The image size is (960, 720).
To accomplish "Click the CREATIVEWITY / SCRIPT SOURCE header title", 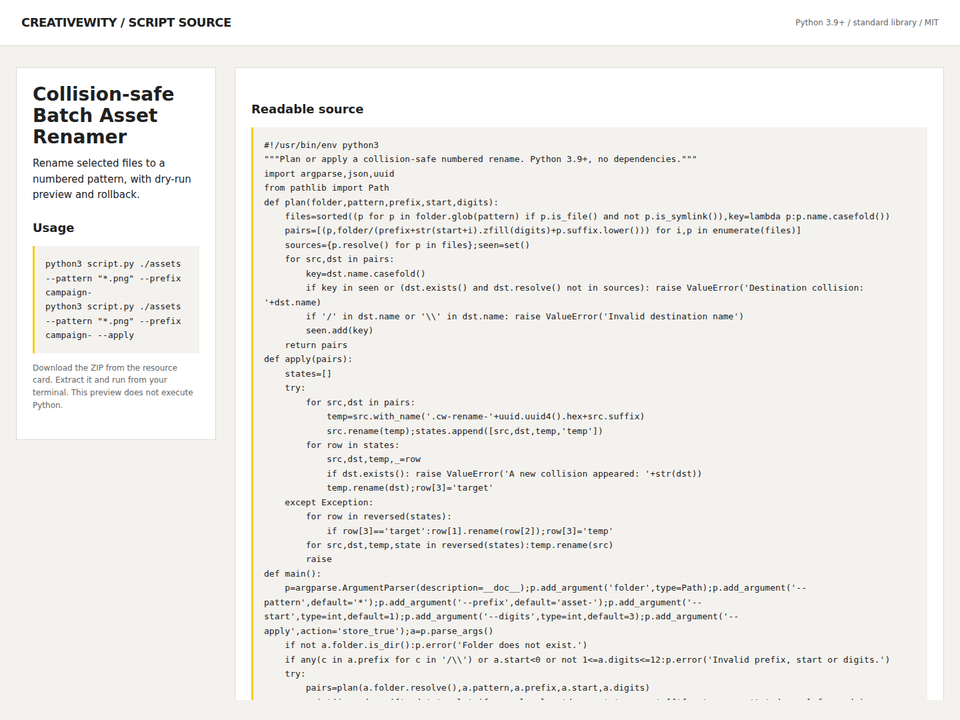I will pyautogui.click(x=126, y=23).
